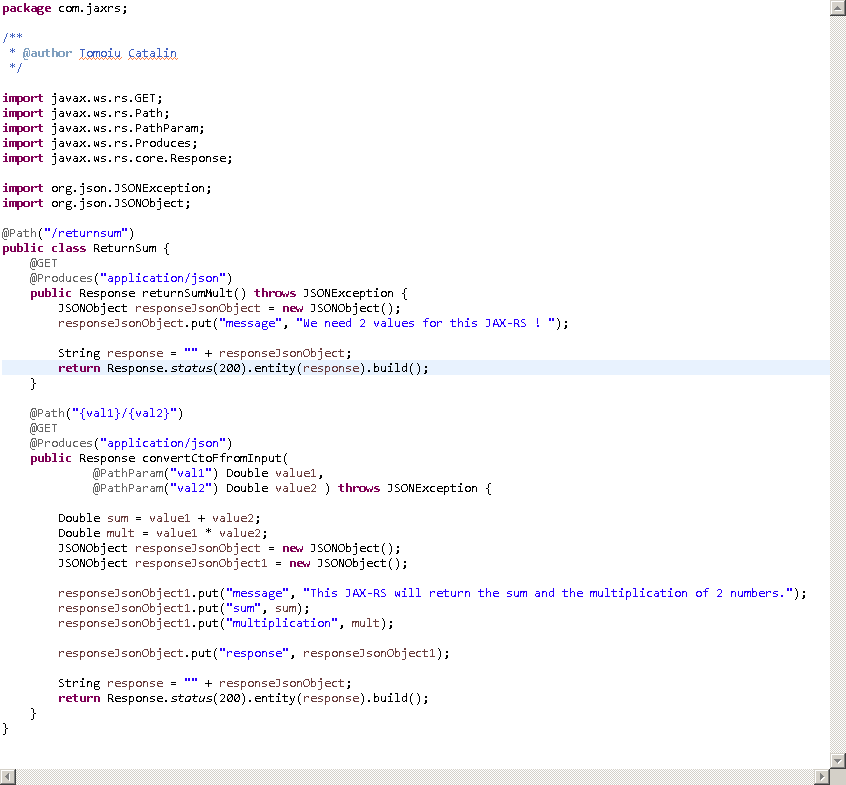Click the 'This JAX-RS will return' string

point(548,593)
